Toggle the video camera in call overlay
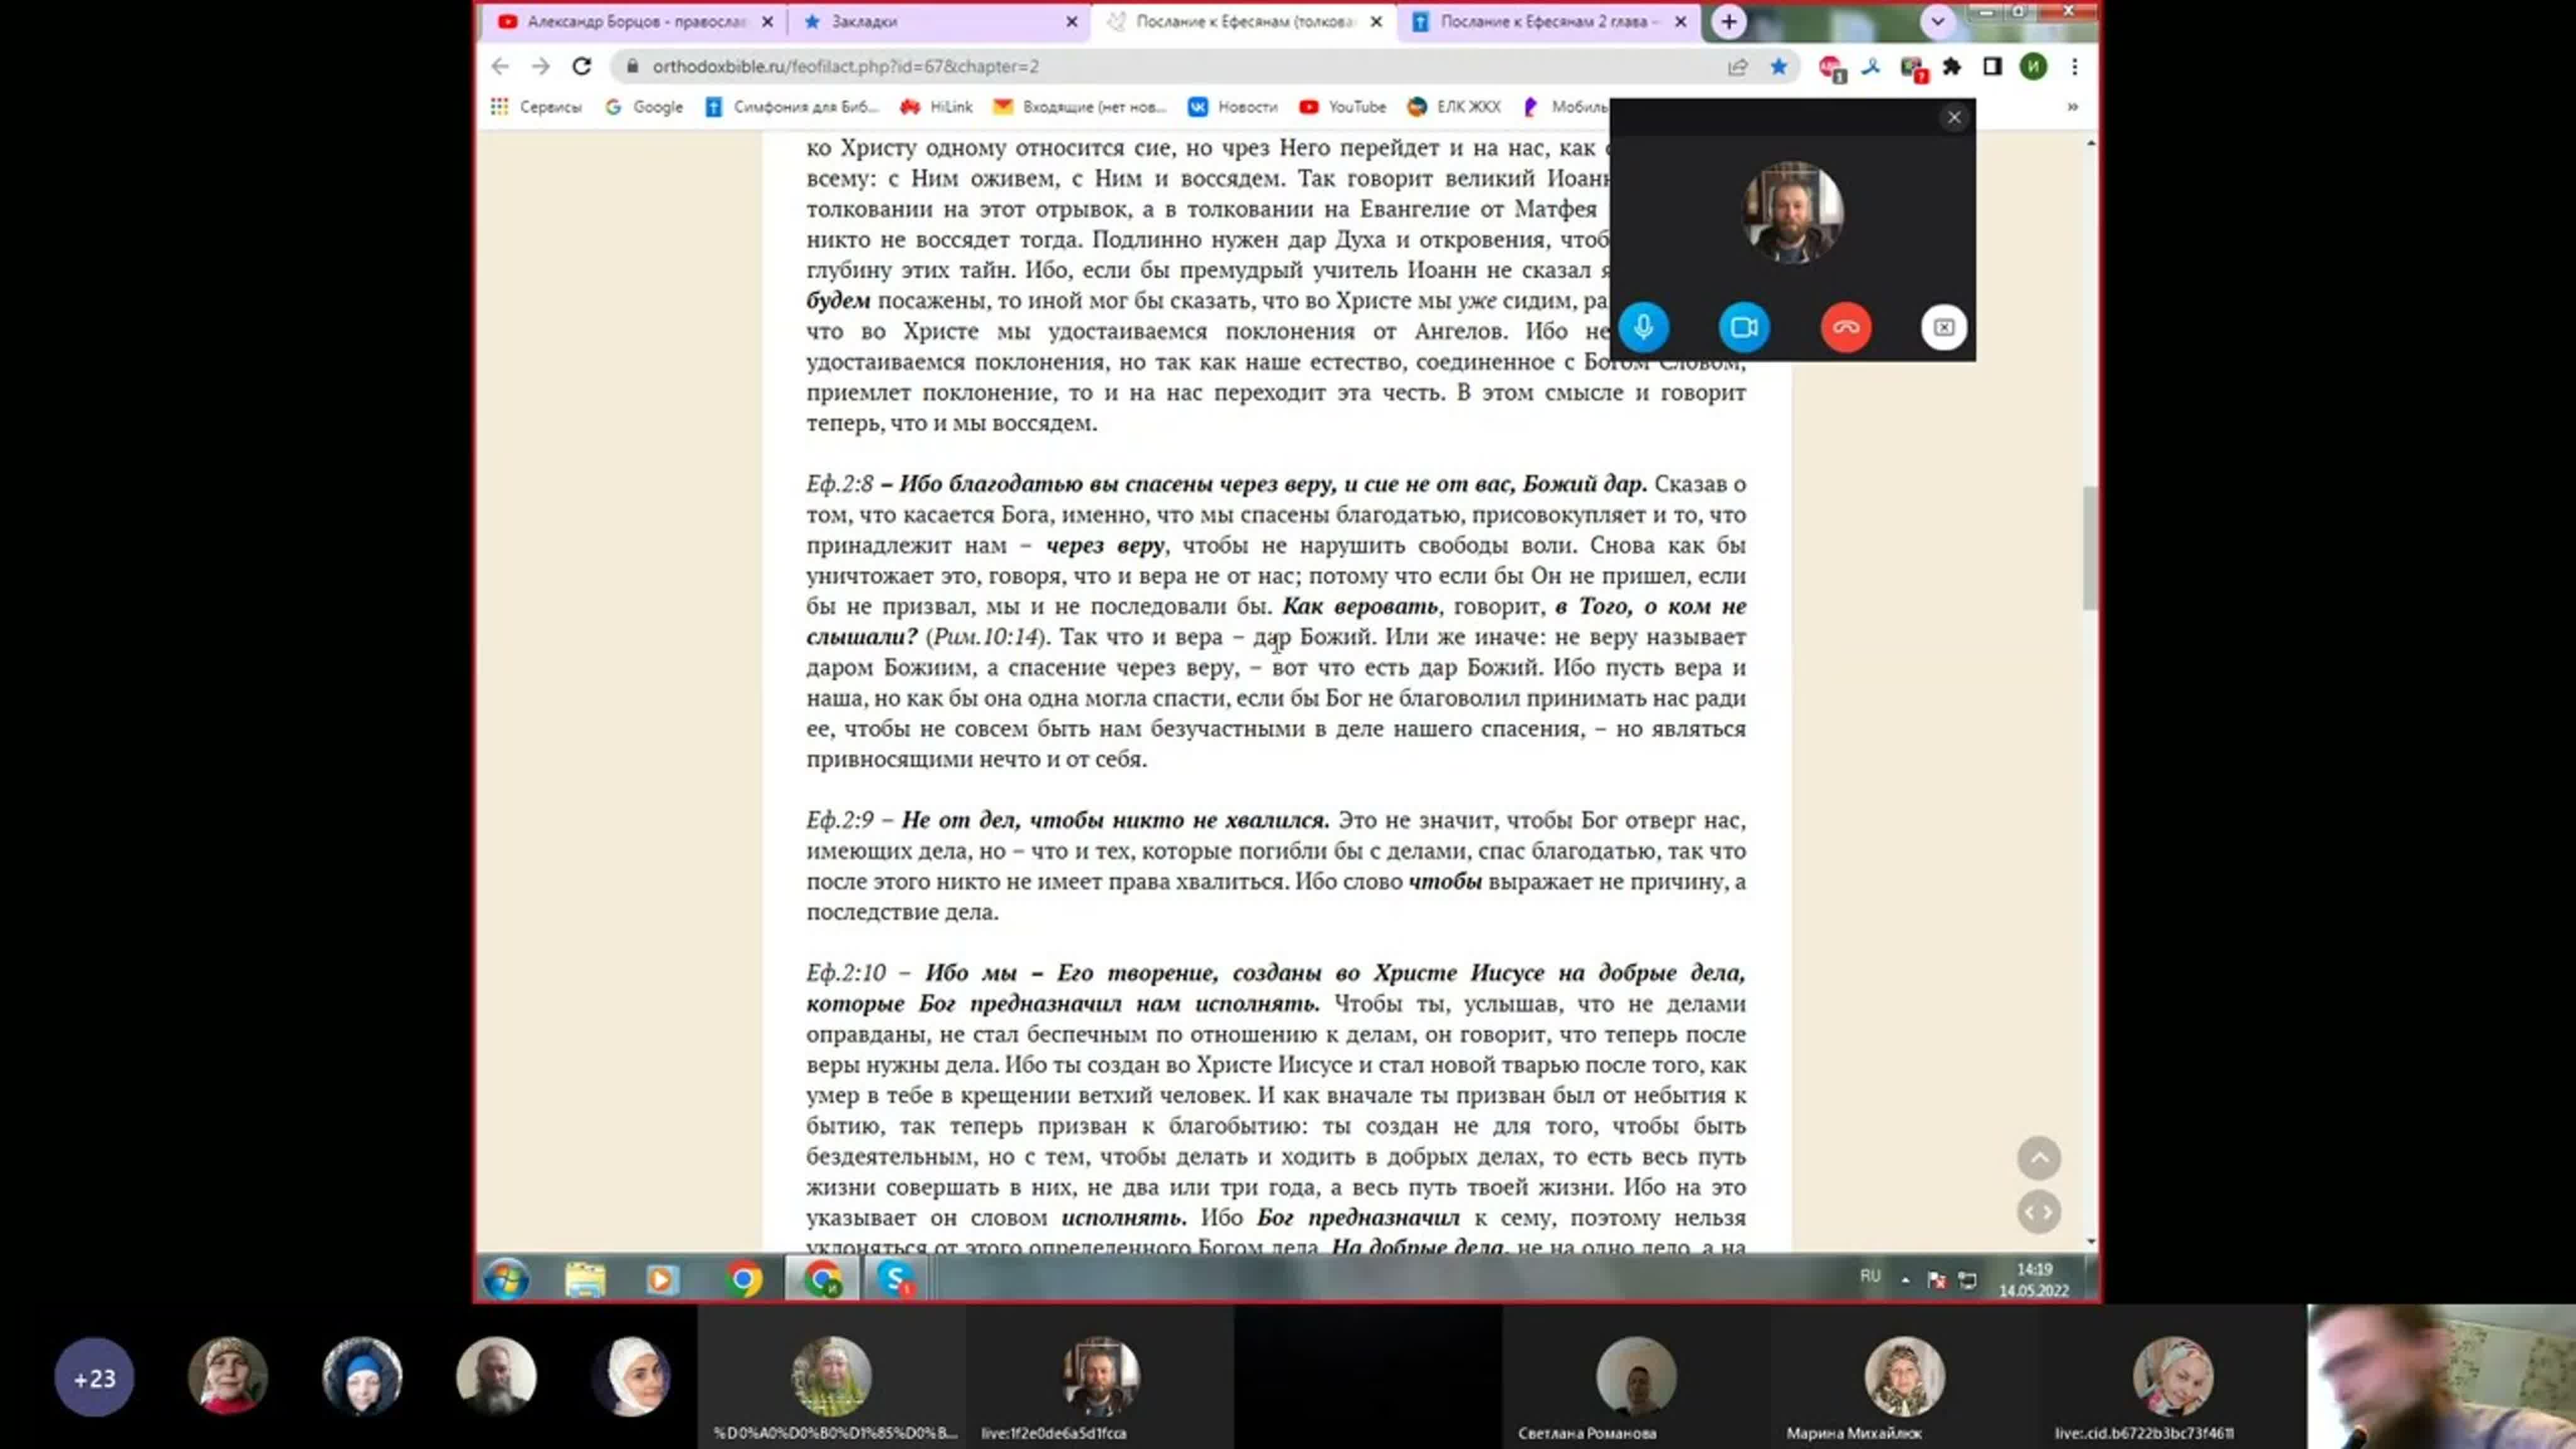The image size is (2576, 1449). pos(1744,327)
